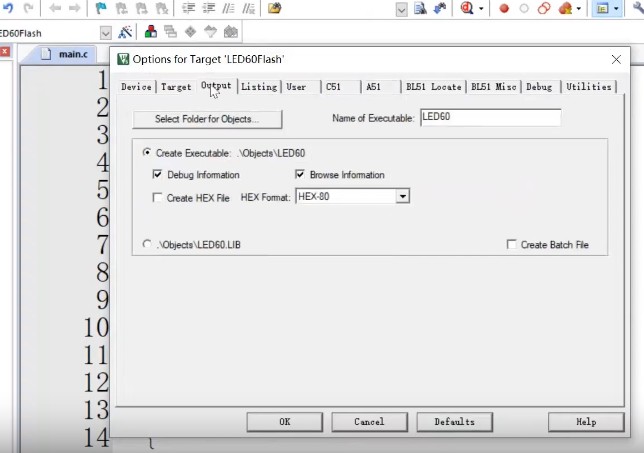644x453 pixels.
Task: Click the Indent selection icon
Action: click(189, 8)
